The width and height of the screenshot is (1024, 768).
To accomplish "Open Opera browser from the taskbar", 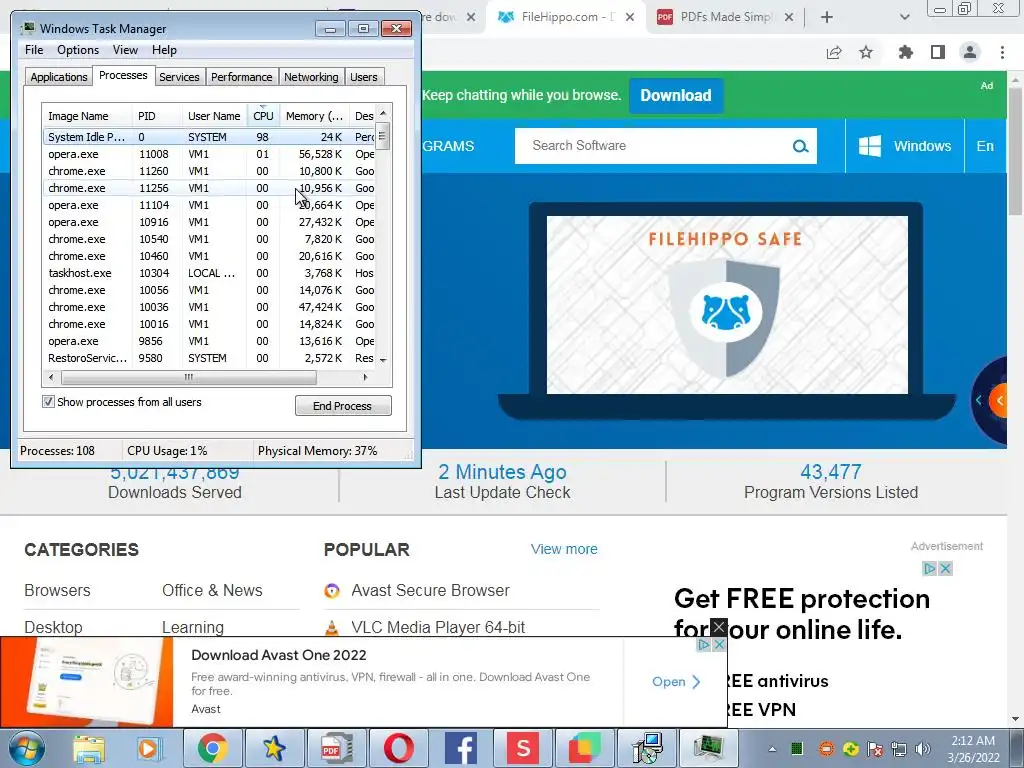I will pyautogui.click(x=398, y=748).
